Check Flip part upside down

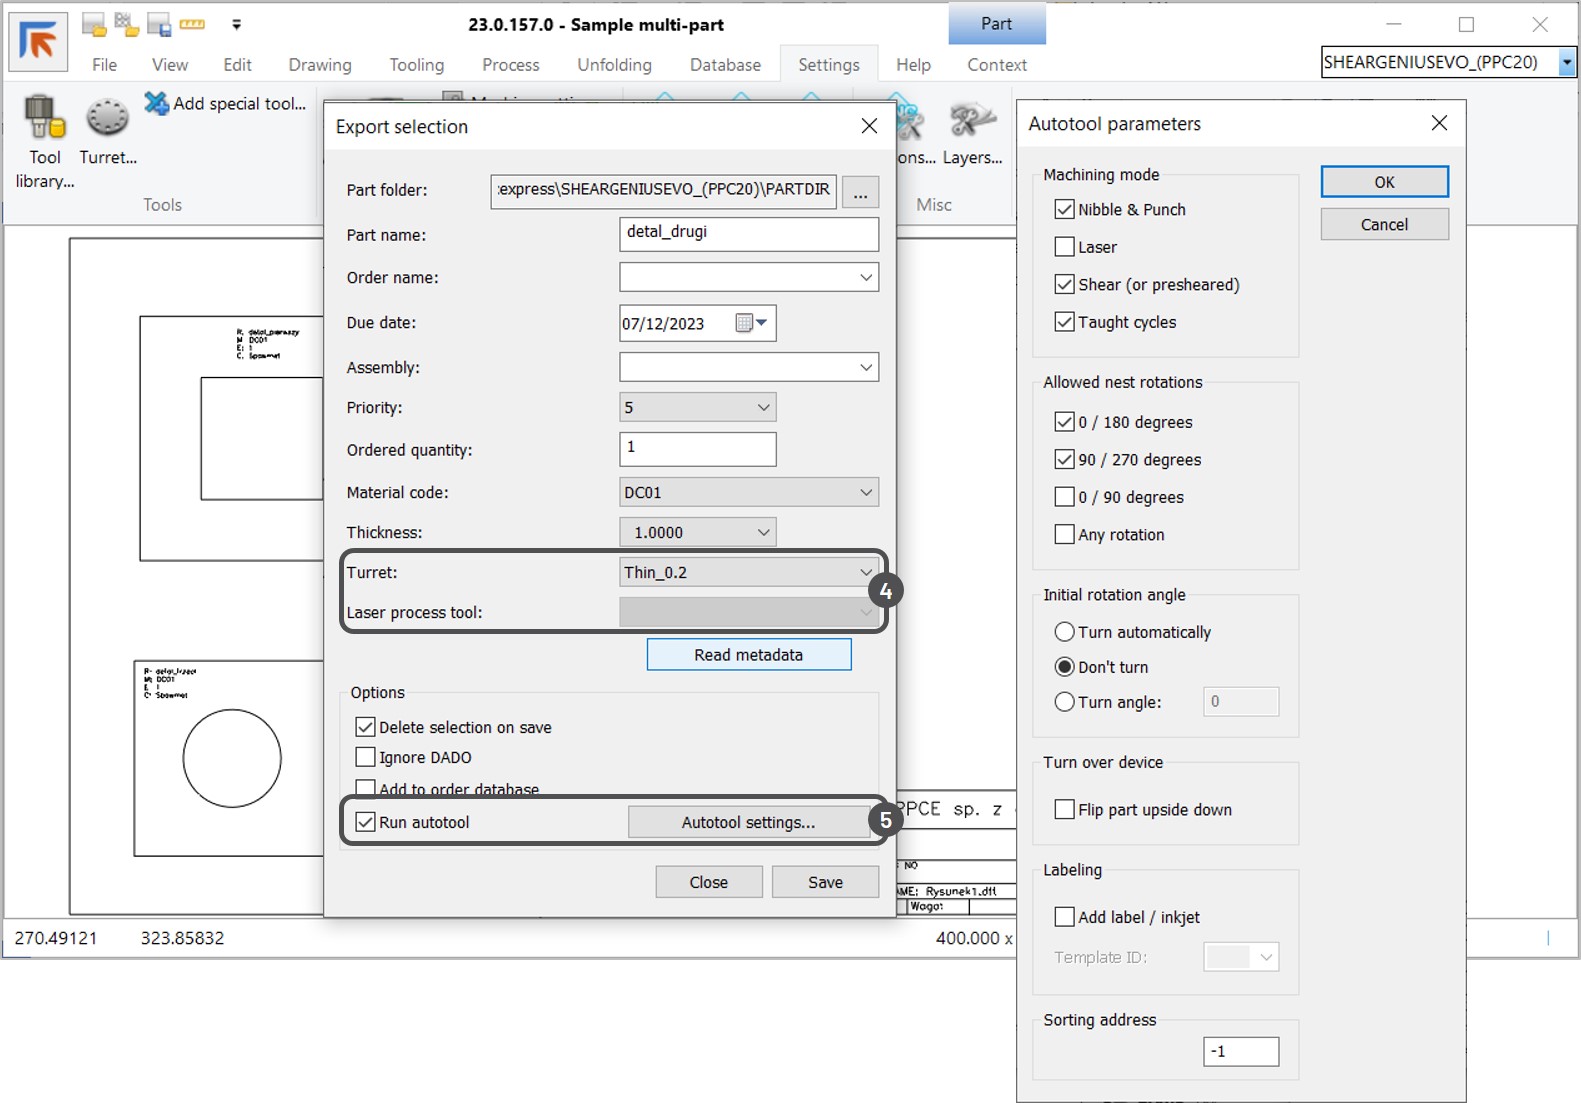(x=1064, y=810)
